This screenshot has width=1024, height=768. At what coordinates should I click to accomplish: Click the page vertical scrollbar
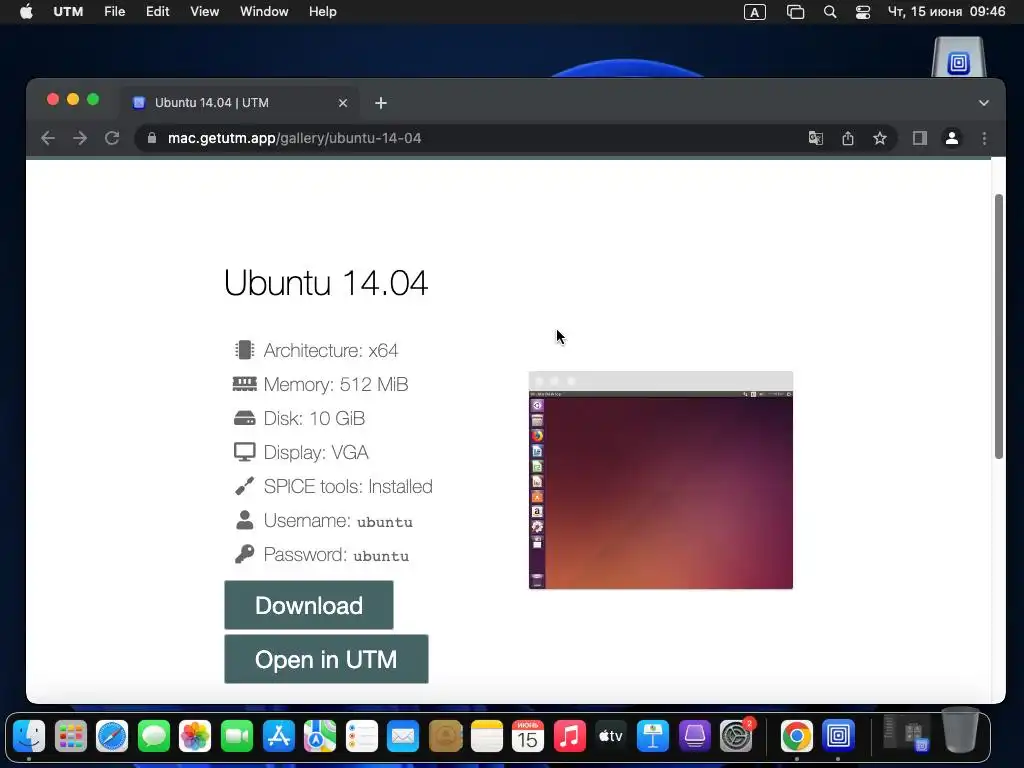(999, 327)
